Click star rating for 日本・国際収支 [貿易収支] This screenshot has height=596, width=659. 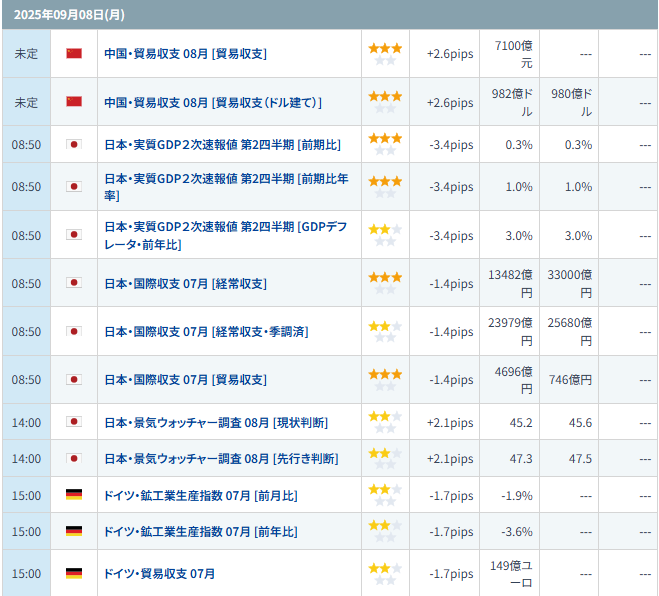pyautogui.click(x=385, y=380)
